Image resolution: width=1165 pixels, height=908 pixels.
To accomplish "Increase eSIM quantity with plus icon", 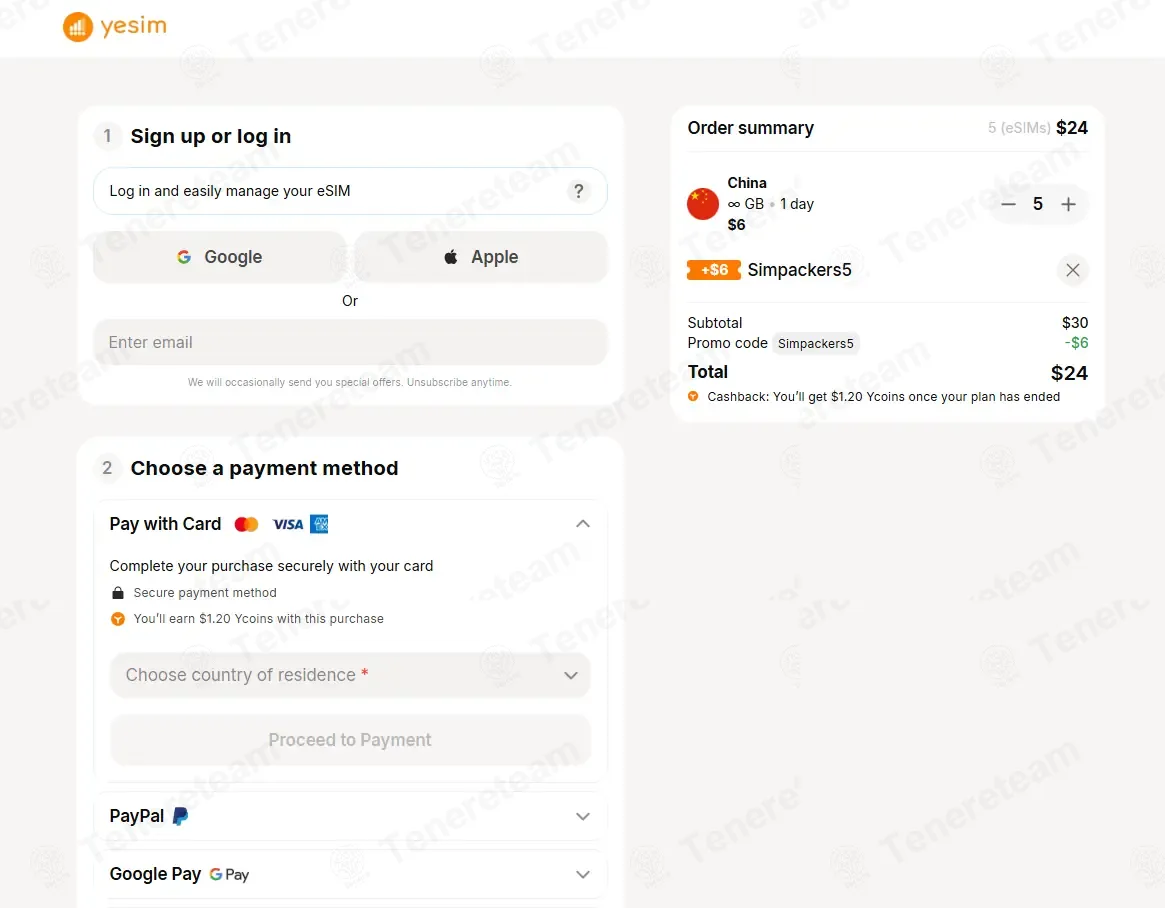I will 1068,204.
